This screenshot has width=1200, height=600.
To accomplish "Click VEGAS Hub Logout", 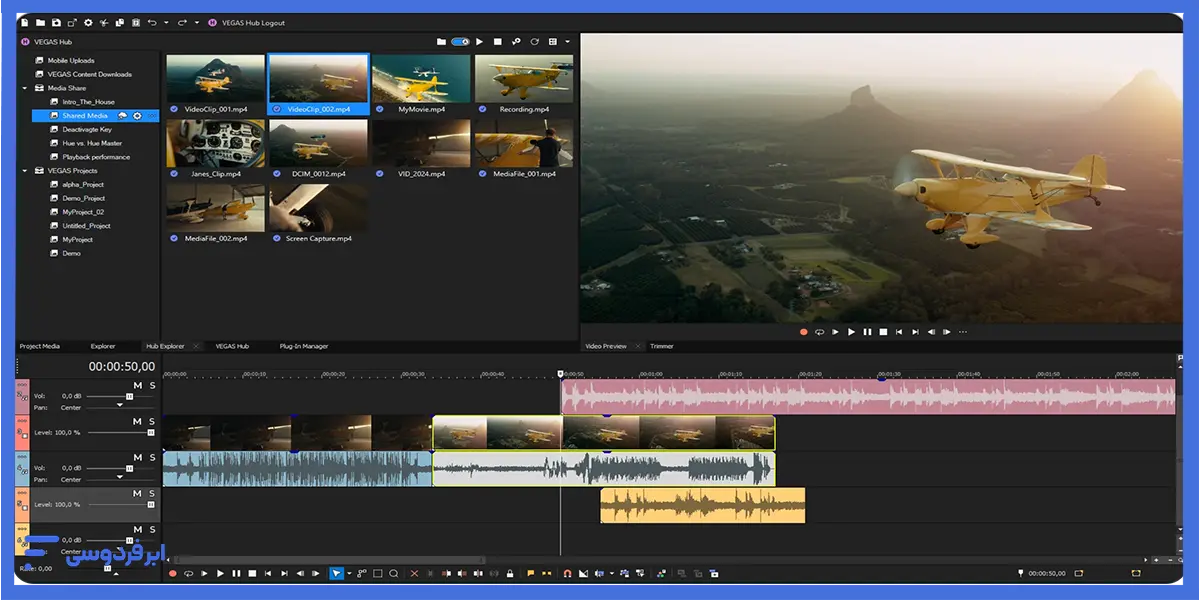I will (x=252, y=22).
